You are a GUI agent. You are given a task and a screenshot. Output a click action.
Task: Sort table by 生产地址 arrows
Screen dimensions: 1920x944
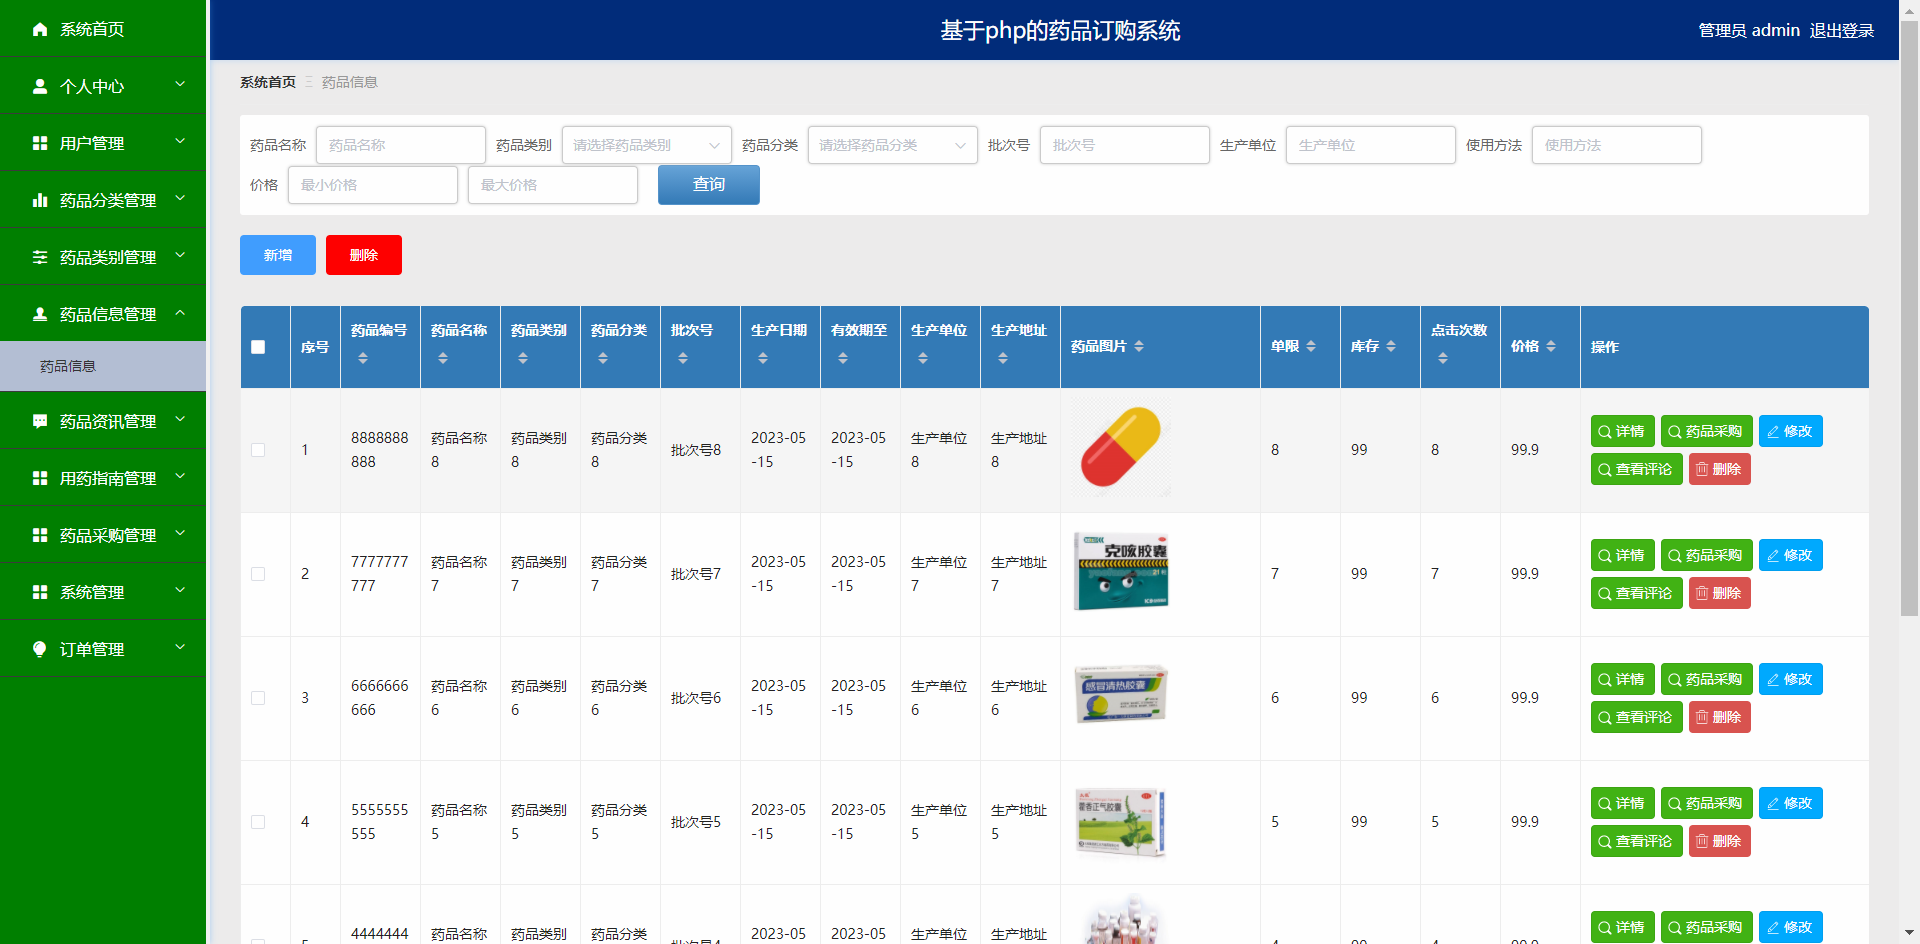click(x=1003, y=358)
